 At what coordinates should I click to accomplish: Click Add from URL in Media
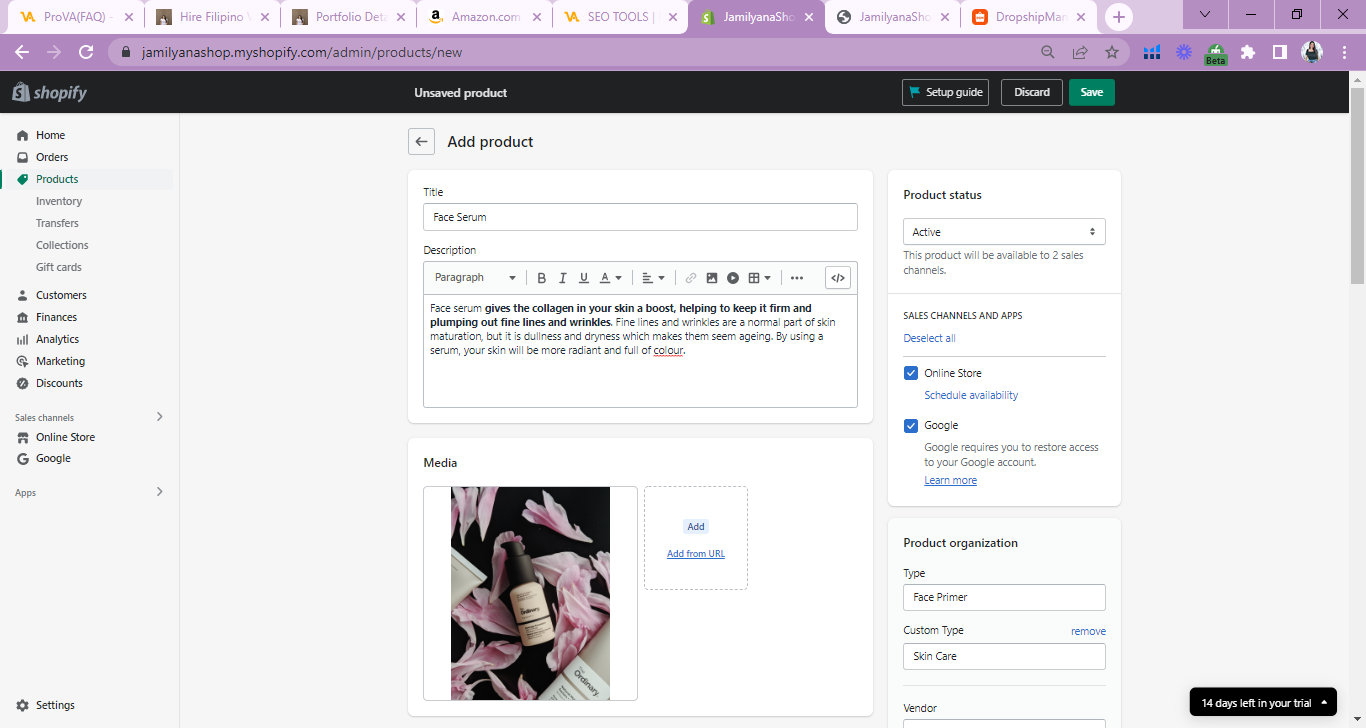point(696,554)
